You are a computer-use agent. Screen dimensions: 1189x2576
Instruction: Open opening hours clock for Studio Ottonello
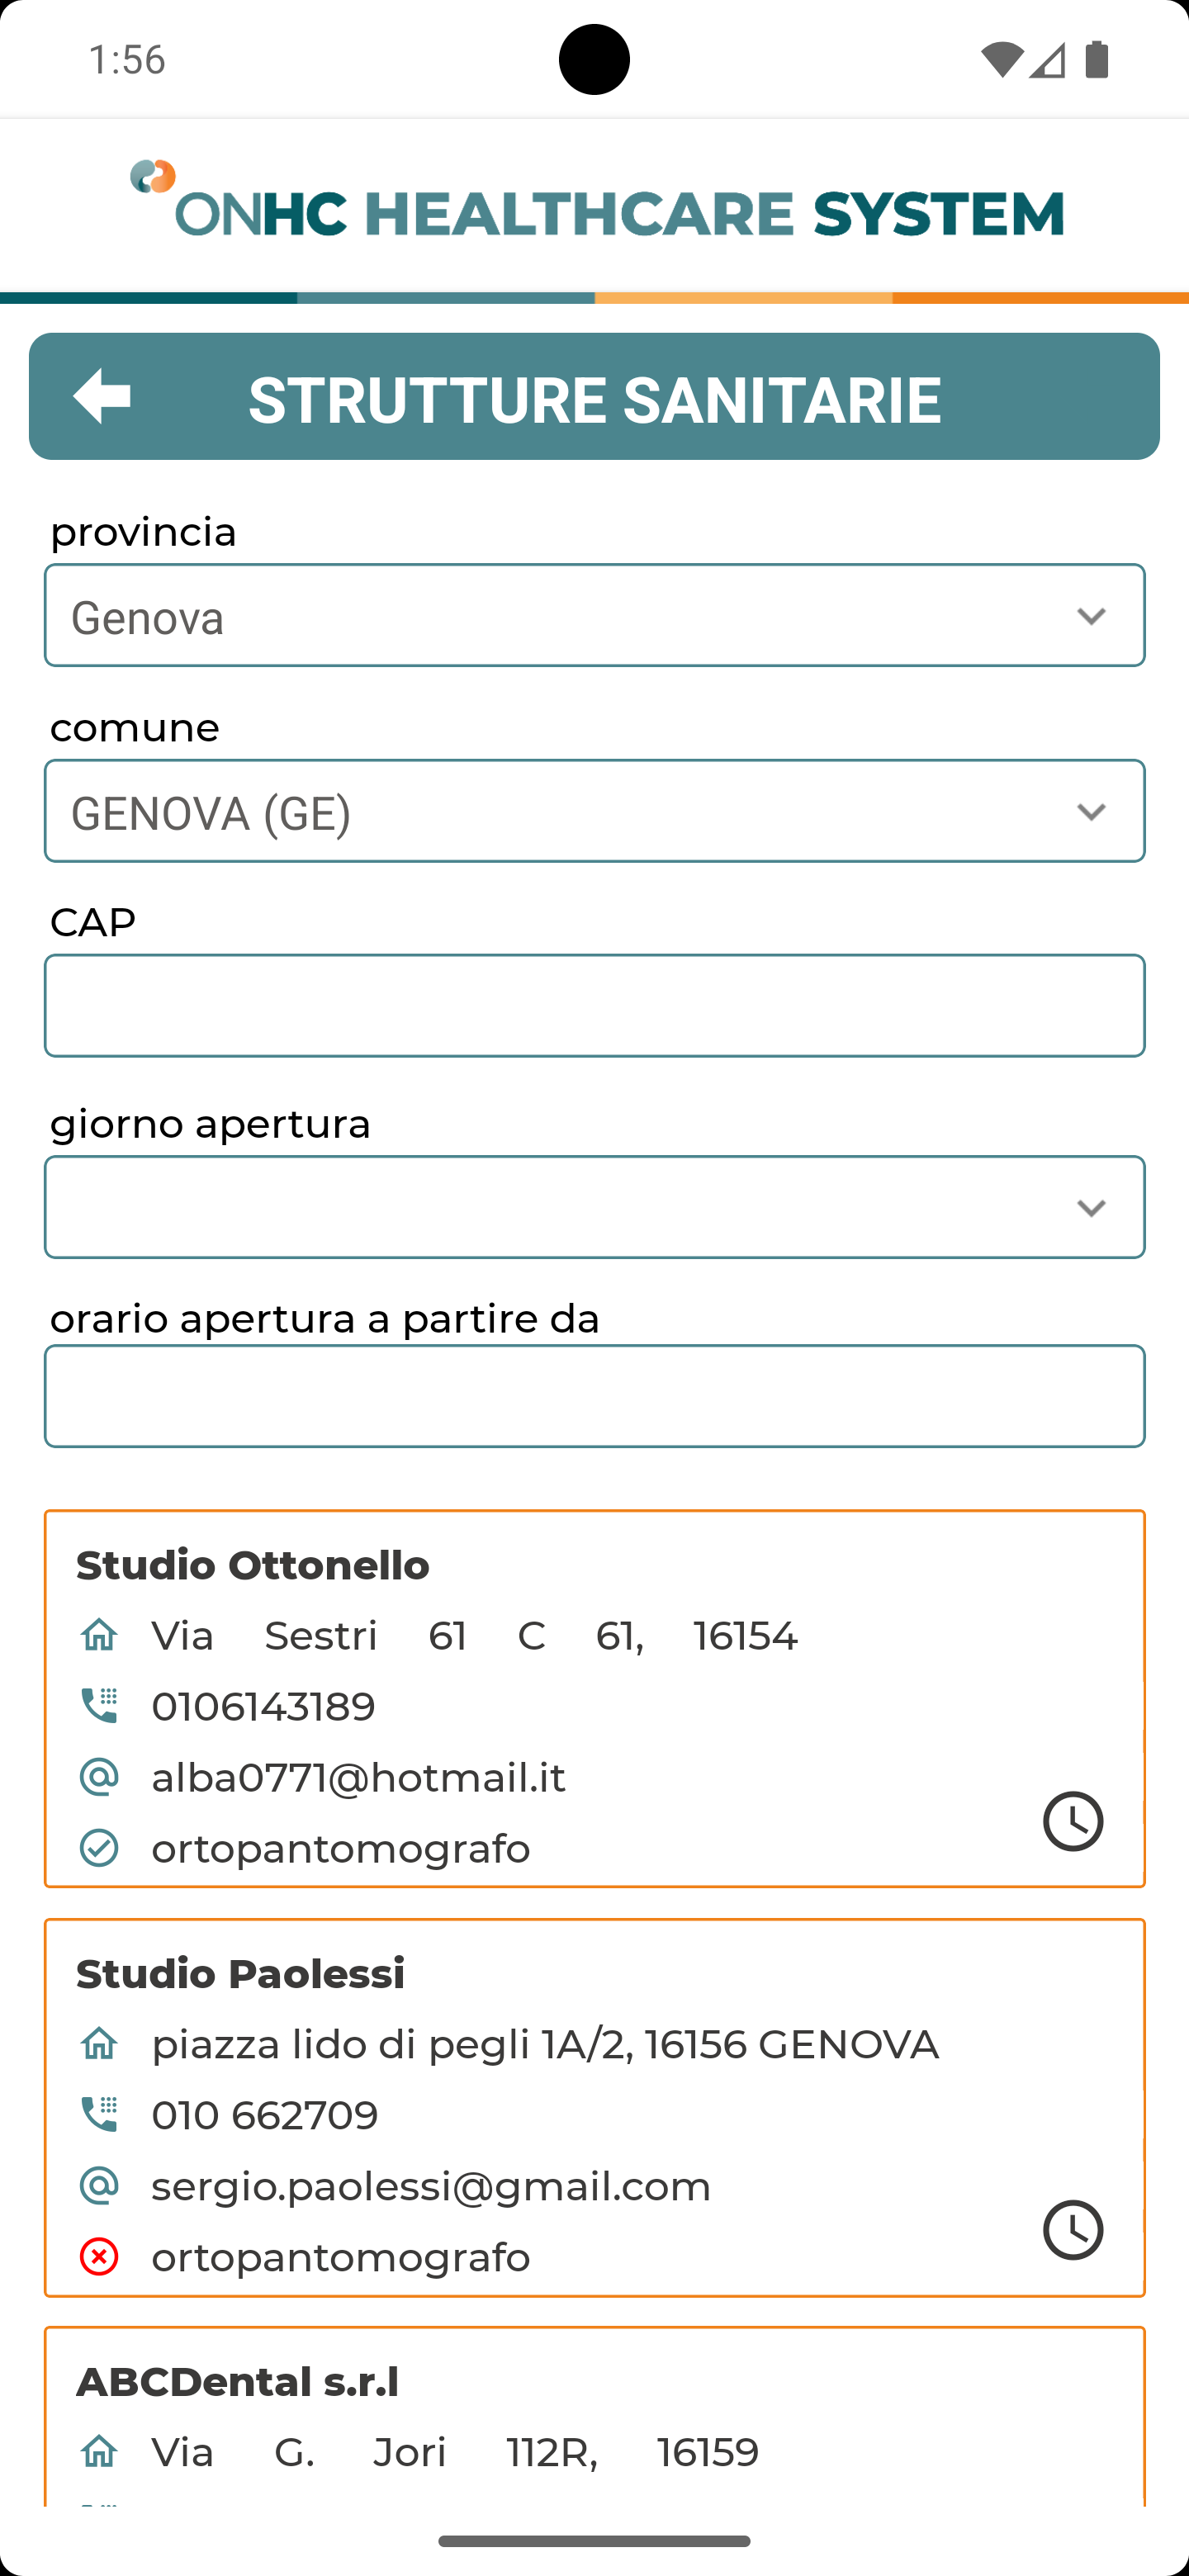click(1072, 1820)
